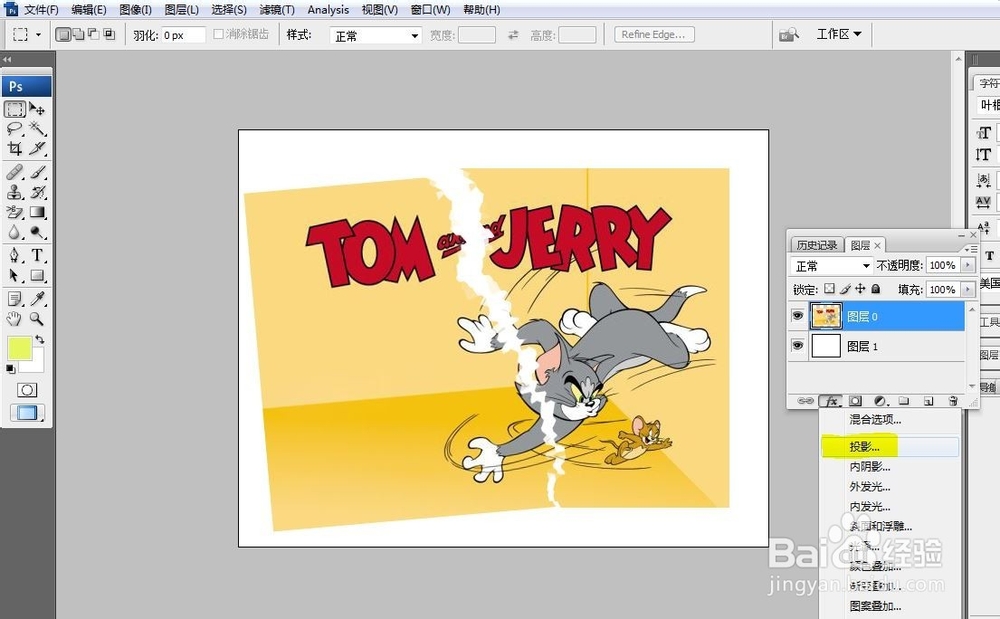This screenshot has width=1000, height=619.
Task: Select the Brush tool
Action: tap(37, 172)
